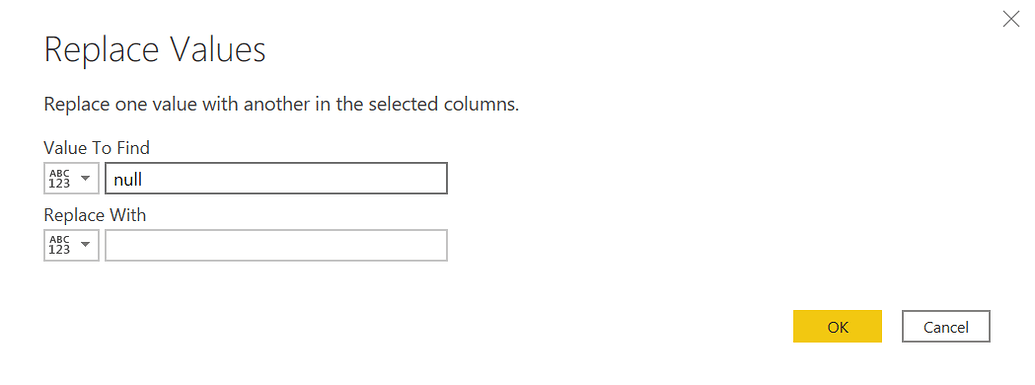Expand the Replace With type dropdown arrow
This screenshot has height=385, width=1035.
coord(85,245)
